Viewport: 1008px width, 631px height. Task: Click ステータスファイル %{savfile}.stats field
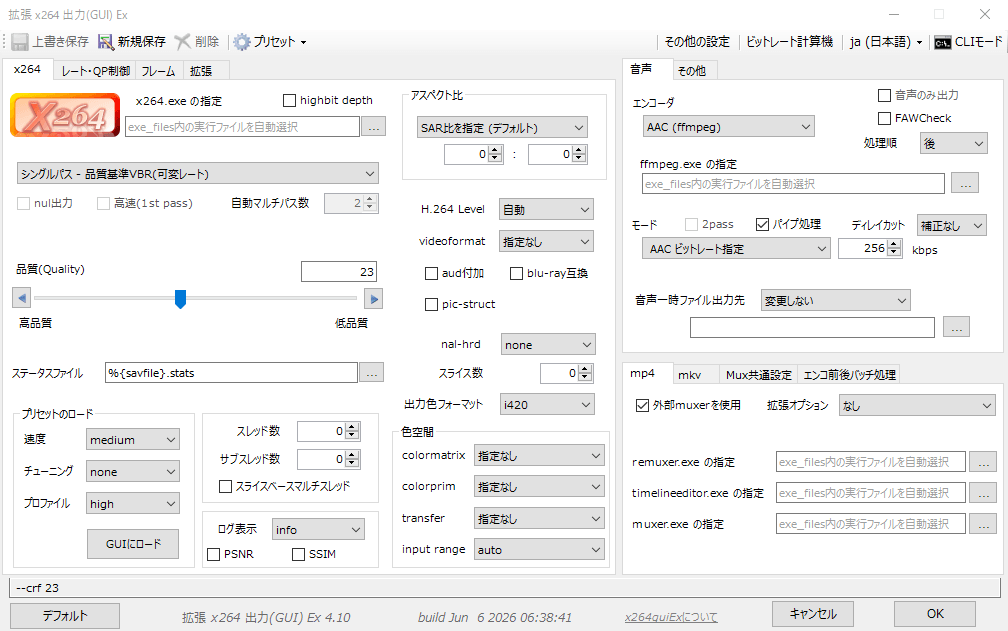click(231, 373)
